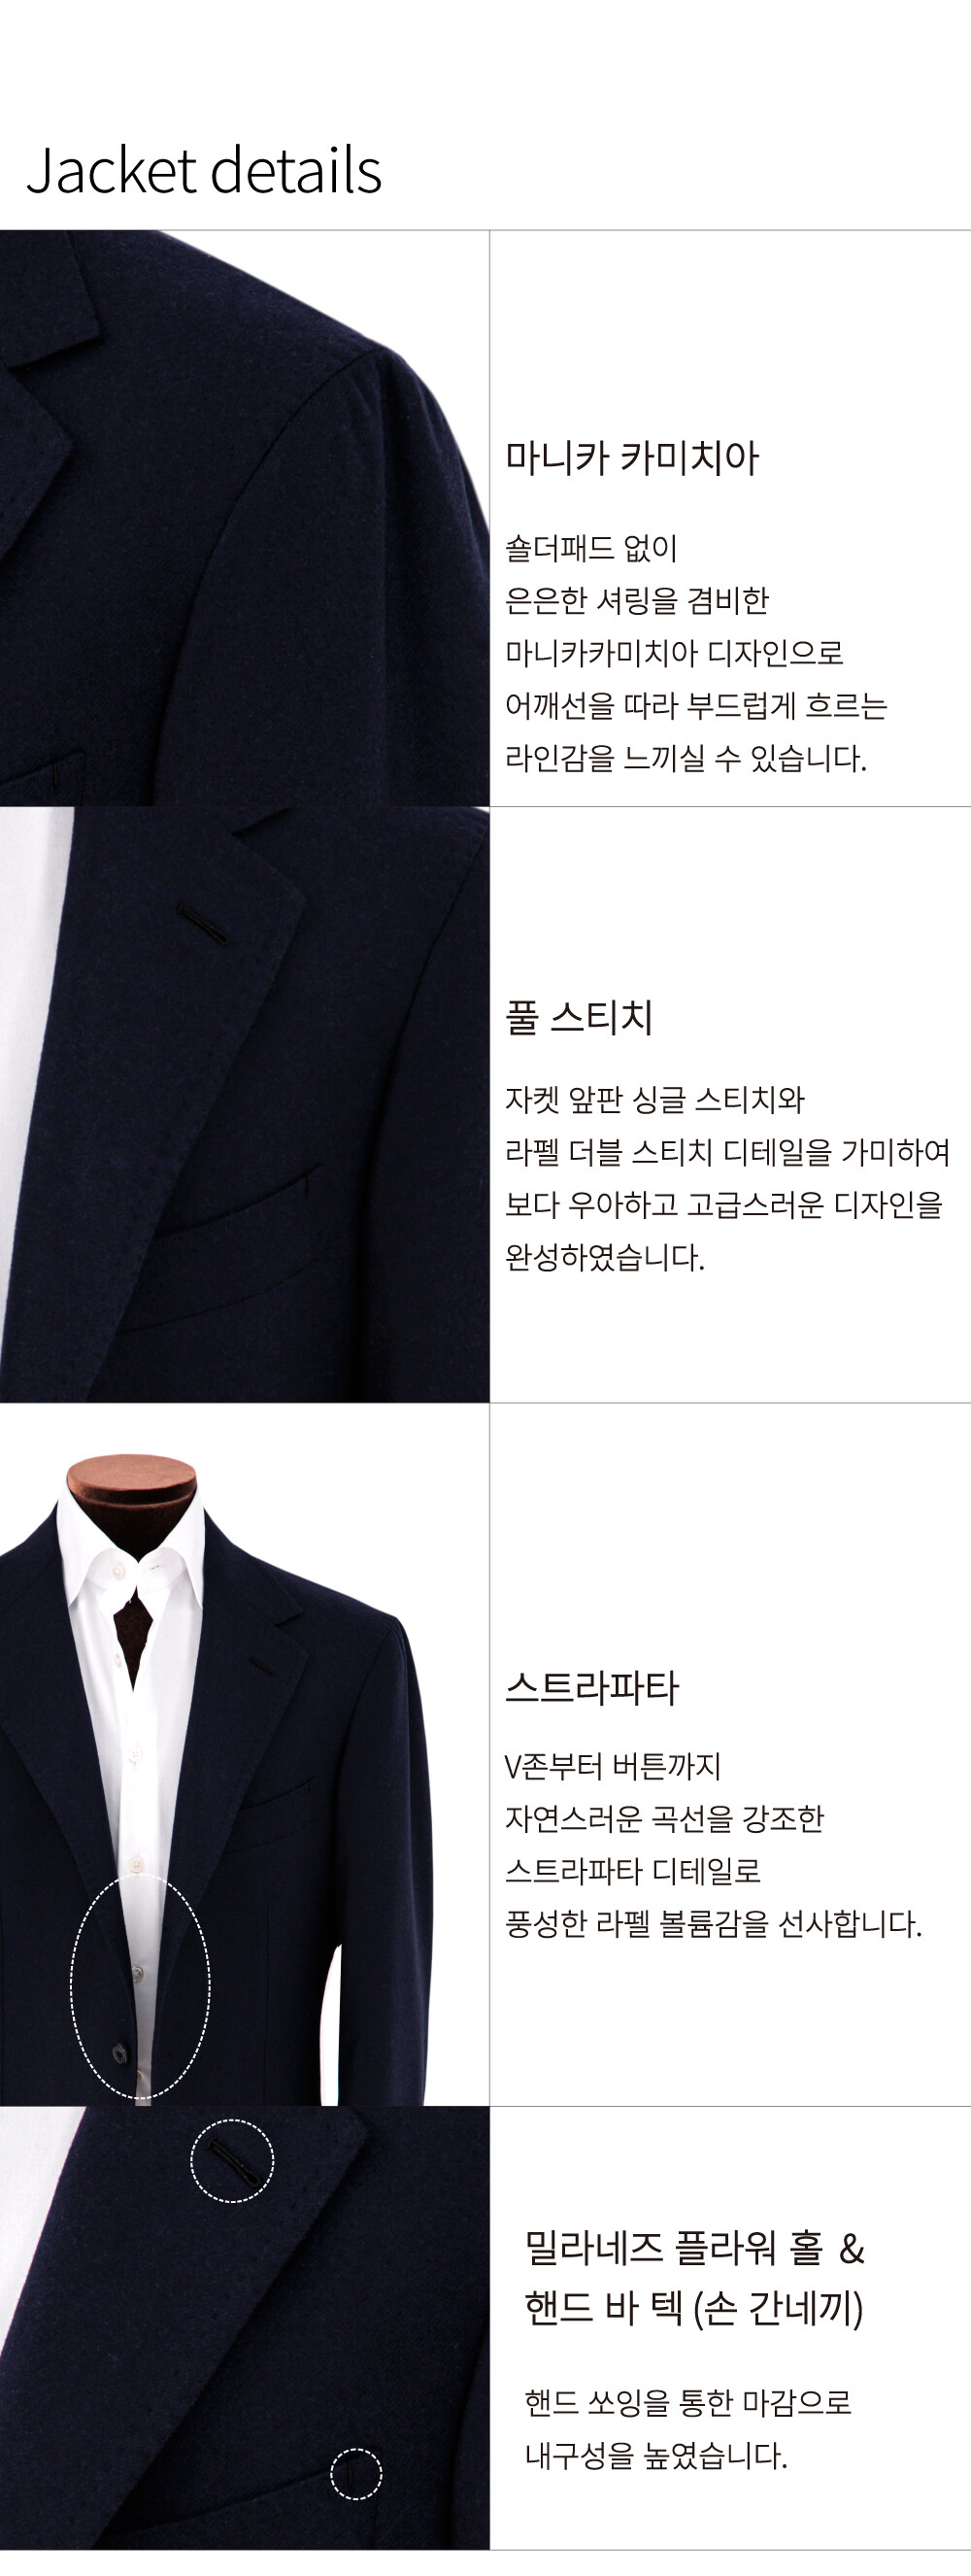The image size is (971, 2576).
Task: Click the dashed oval around jacket buttons
Action: tap(140, 1985)
